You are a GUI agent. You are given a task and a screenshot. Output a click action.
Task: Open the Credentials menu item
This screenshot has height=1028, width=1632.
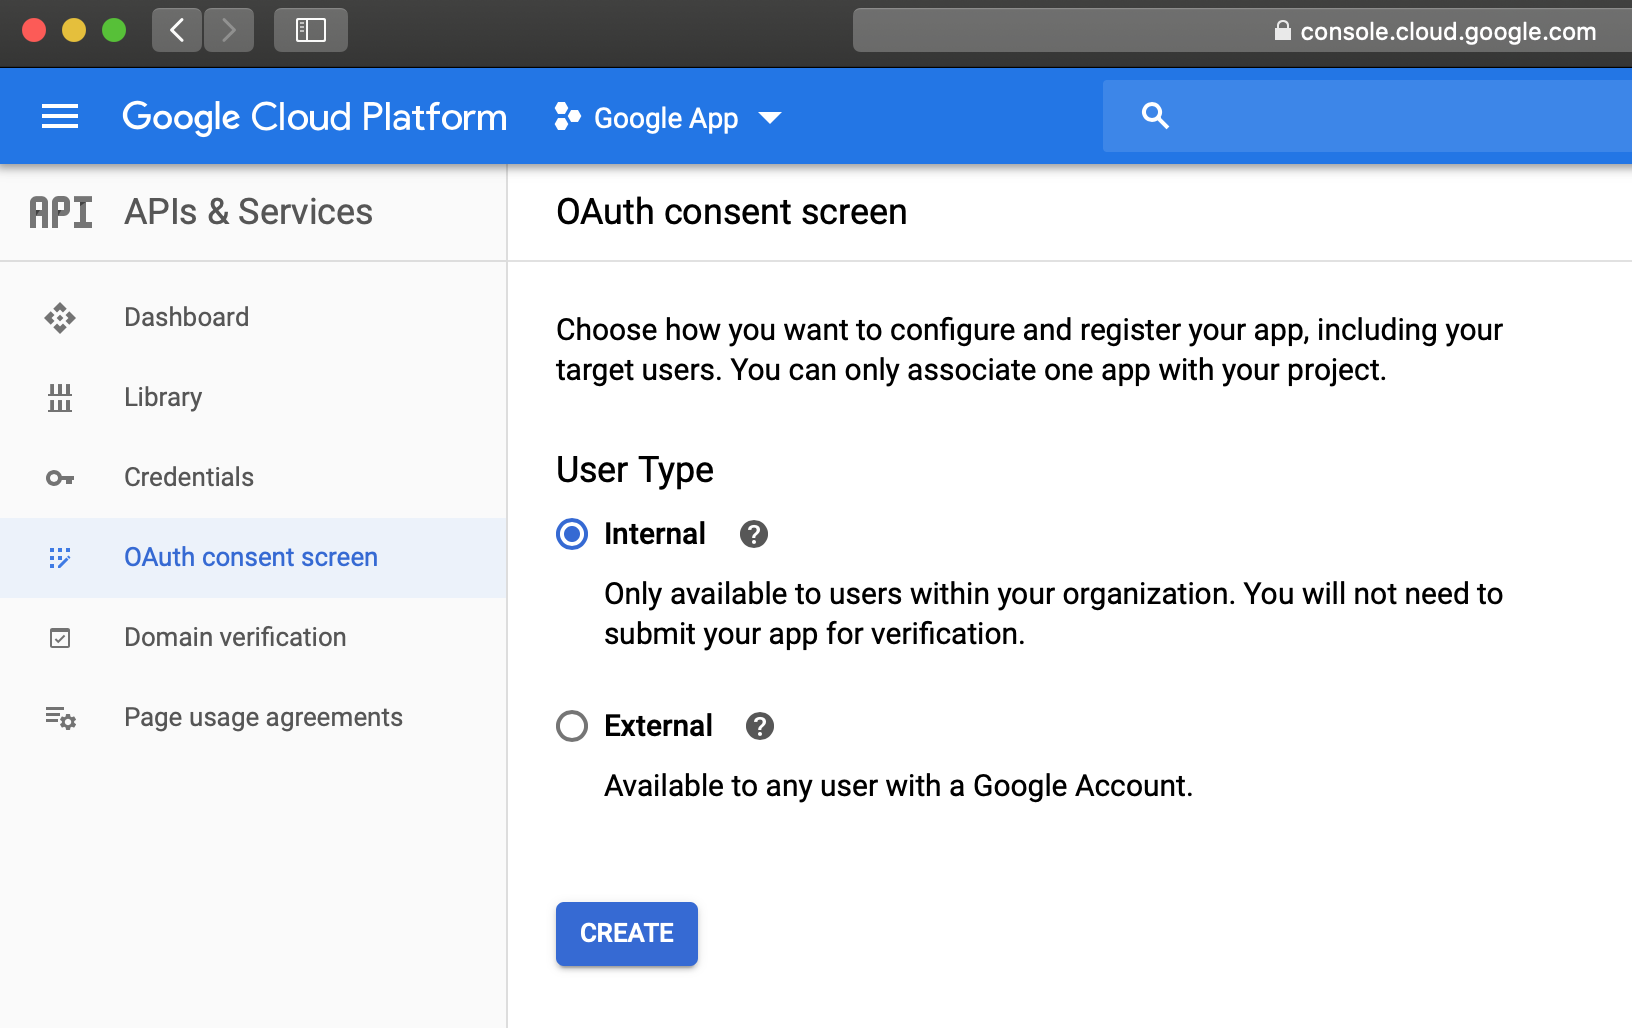pyautogui.click(x=253, y=478)
